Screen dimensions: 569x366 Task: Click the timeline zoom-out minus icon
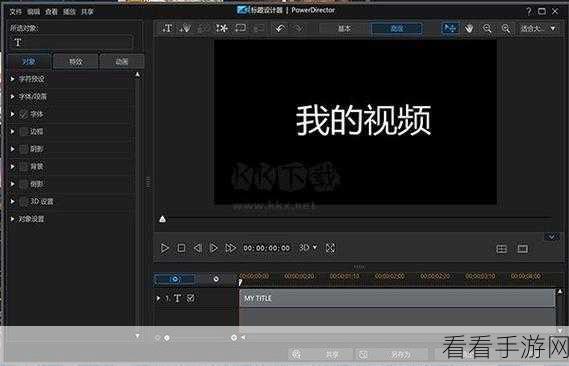[x=157, y=338]
